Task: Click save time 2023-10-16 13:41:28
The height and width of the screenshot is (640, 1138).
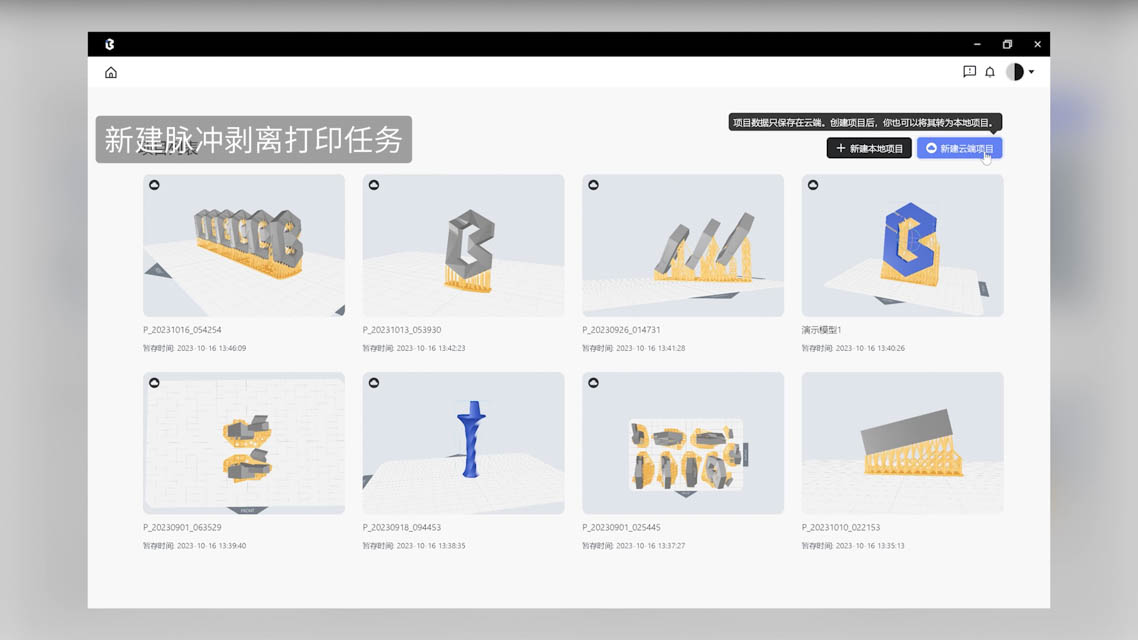Action: 634,348
